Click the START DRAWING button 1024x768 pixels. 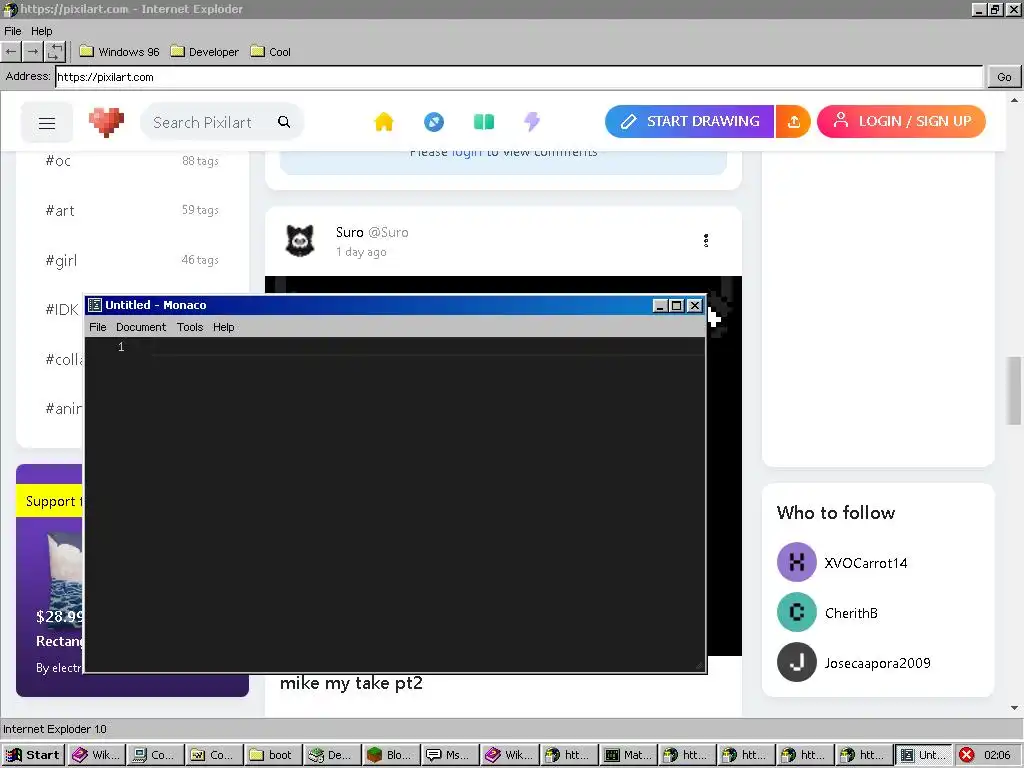click(690, 121)
